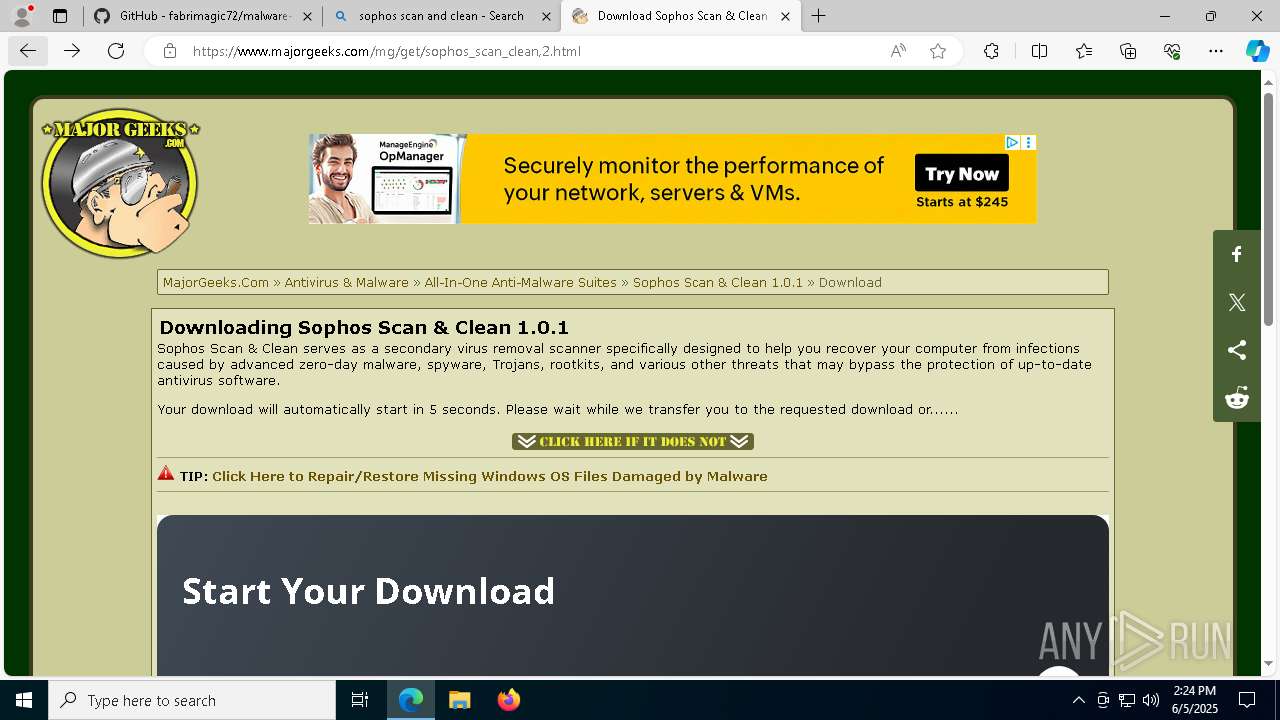Share page on Facebook
The width and height of the screenshot is (1280, 720).
pyautogui.click(x=1237, y=254)
